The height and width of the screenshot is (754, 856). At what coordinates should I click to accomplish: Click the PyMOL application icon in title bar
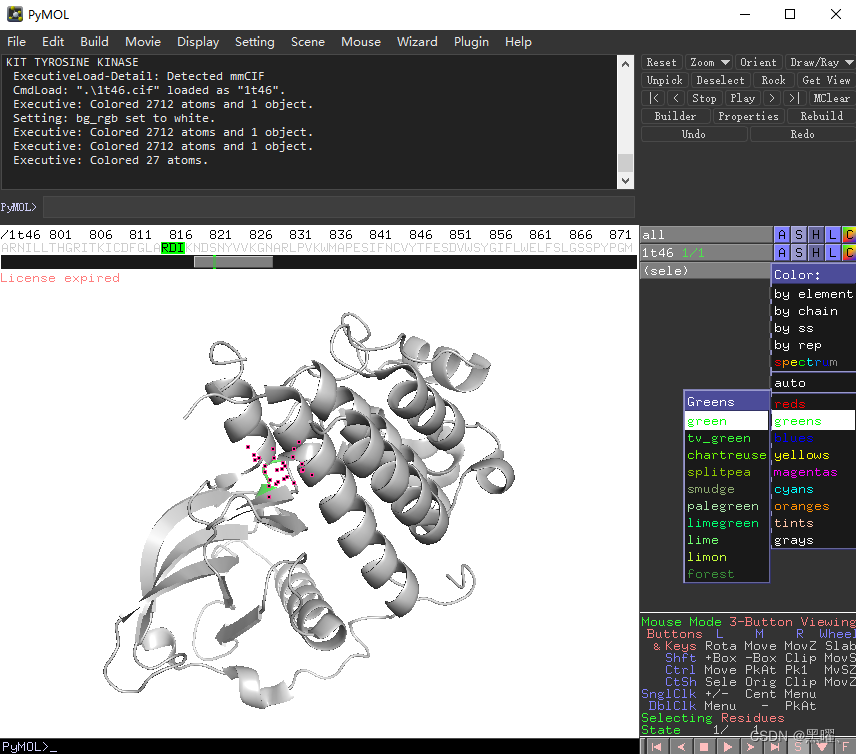pos(15,14)
